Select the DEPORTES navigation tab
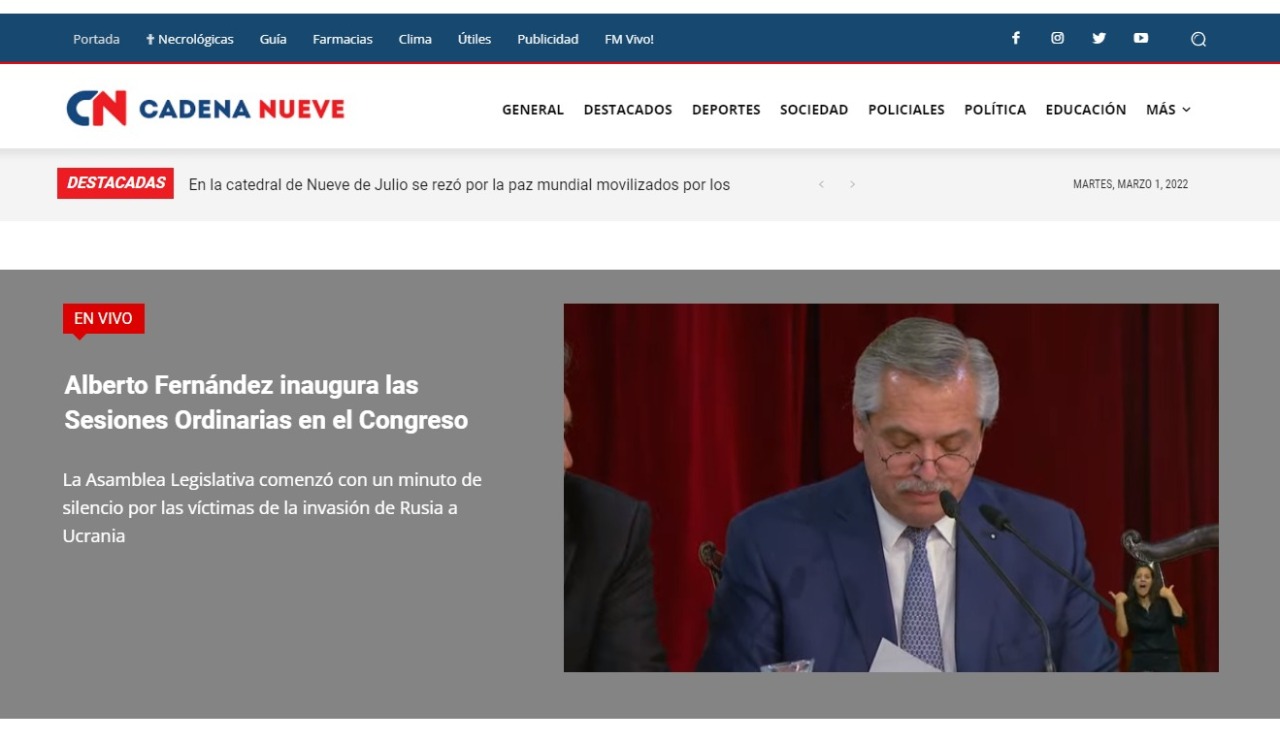The width and height of the screenshot is (1280, 743). (x=726, y=110)
